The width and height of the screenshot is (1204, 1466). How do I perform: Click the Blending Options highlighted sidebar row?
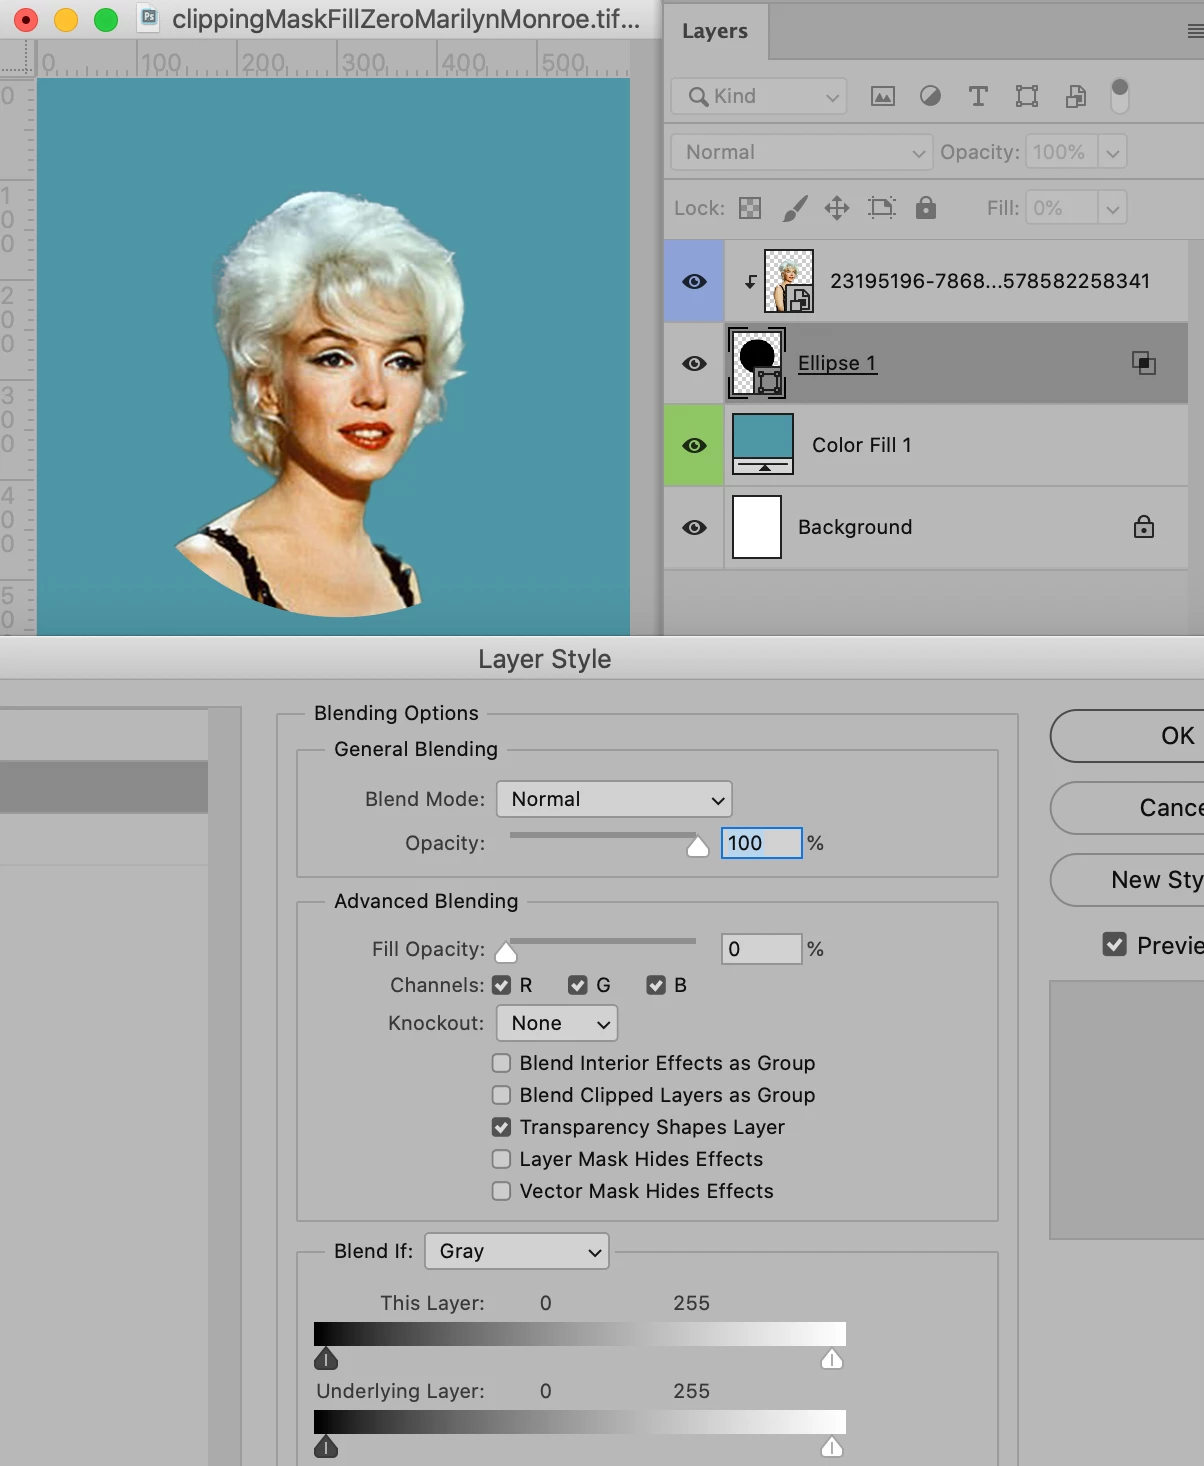coord(104,787)
